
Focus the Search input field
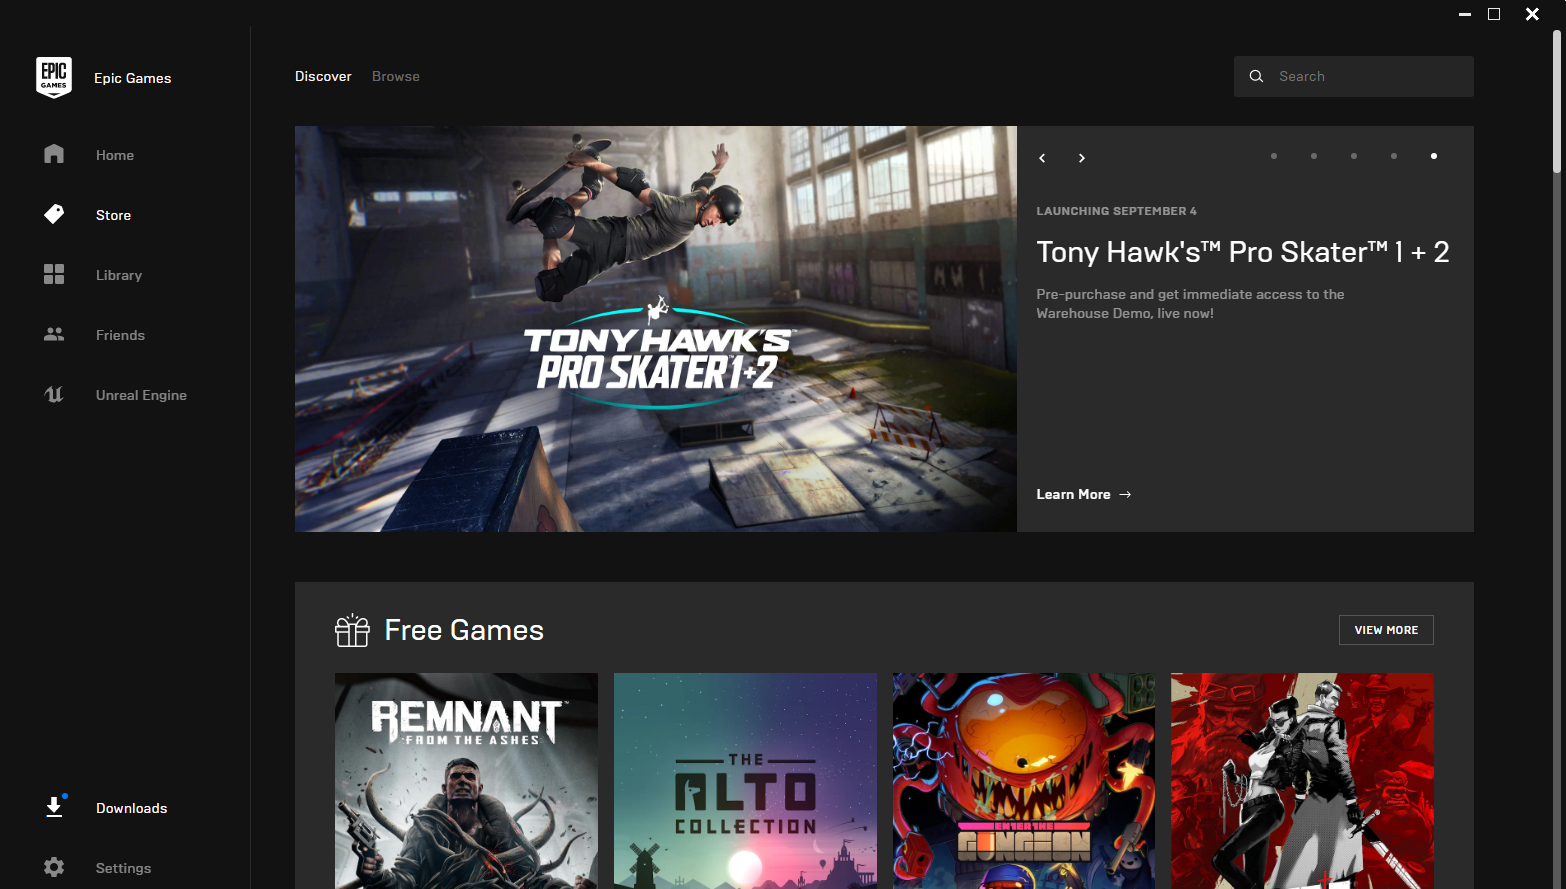1354,76
